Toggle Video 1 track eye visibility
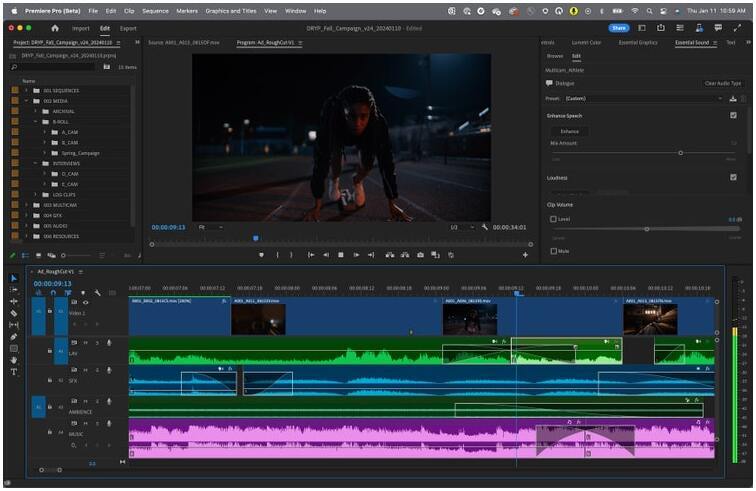The width and height of the screenshot is (756, 491). 85,302
